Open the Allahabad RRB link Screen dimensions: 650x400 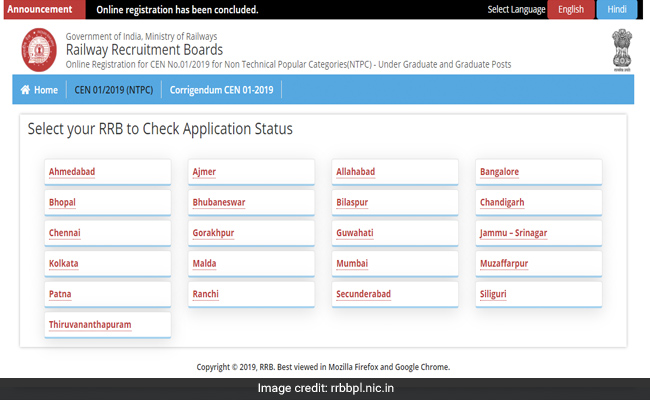coord(356,172)
